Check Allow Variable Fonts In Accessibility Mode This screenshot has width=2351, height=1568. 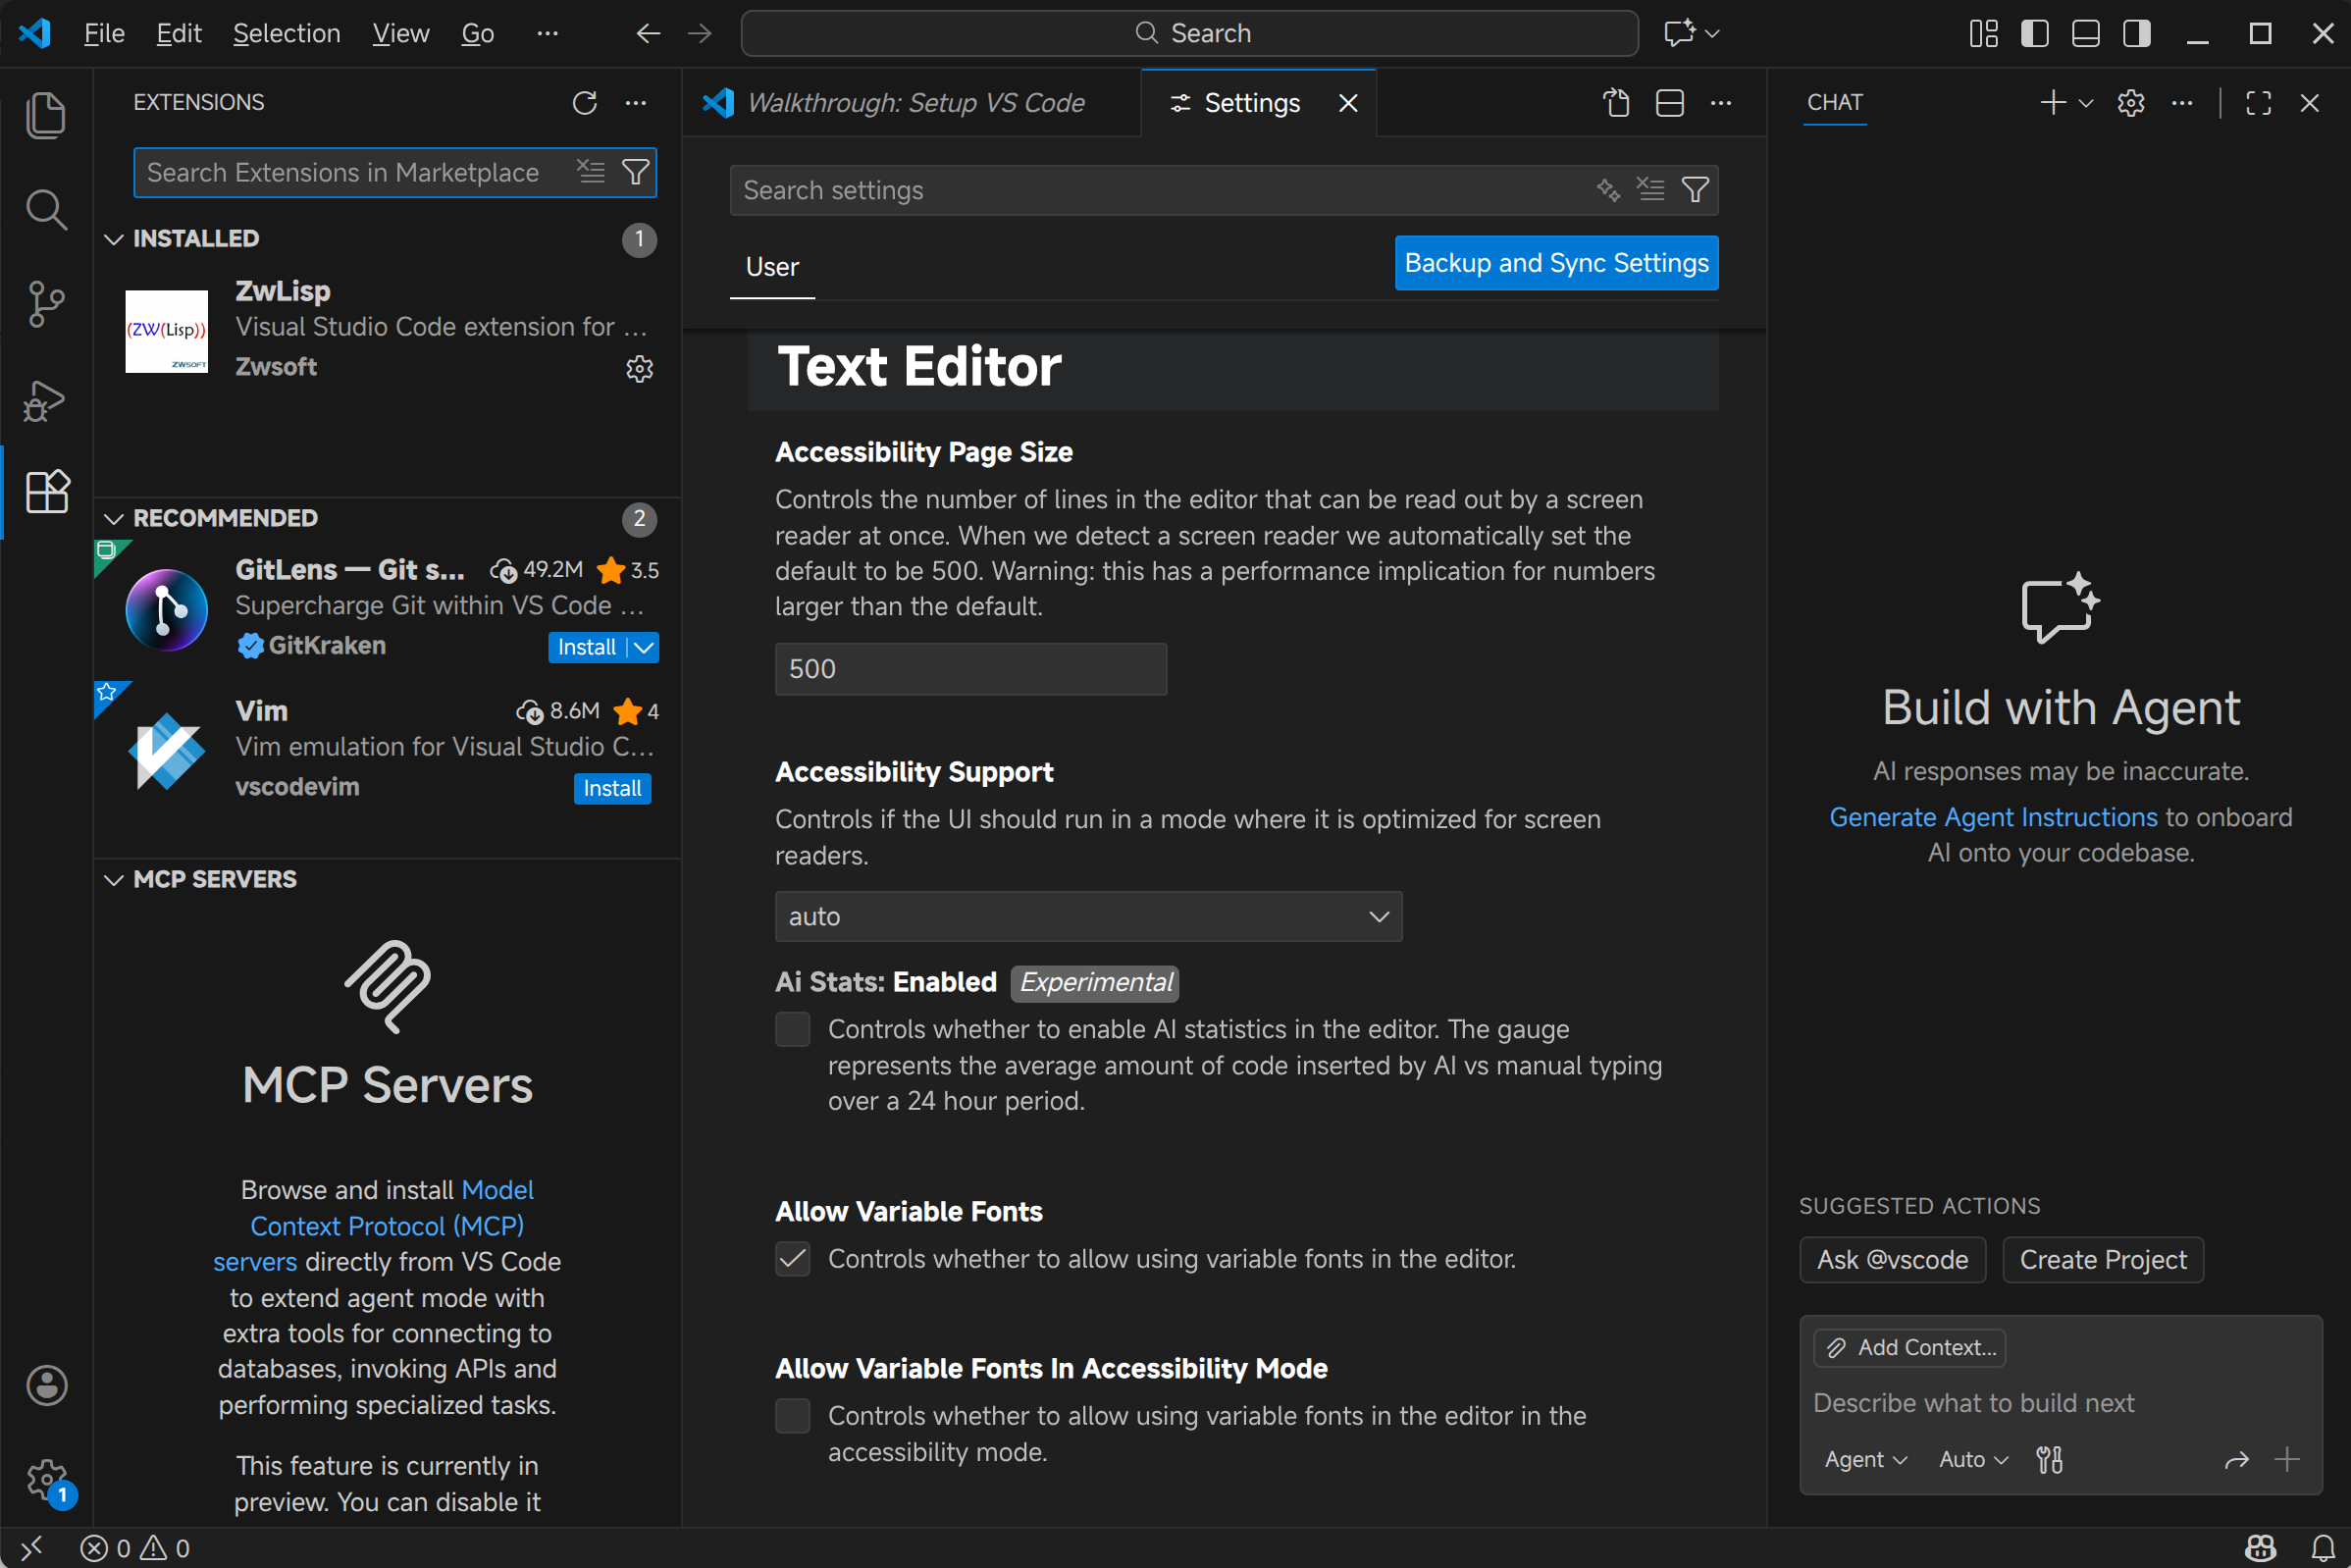click(793, 1416)
